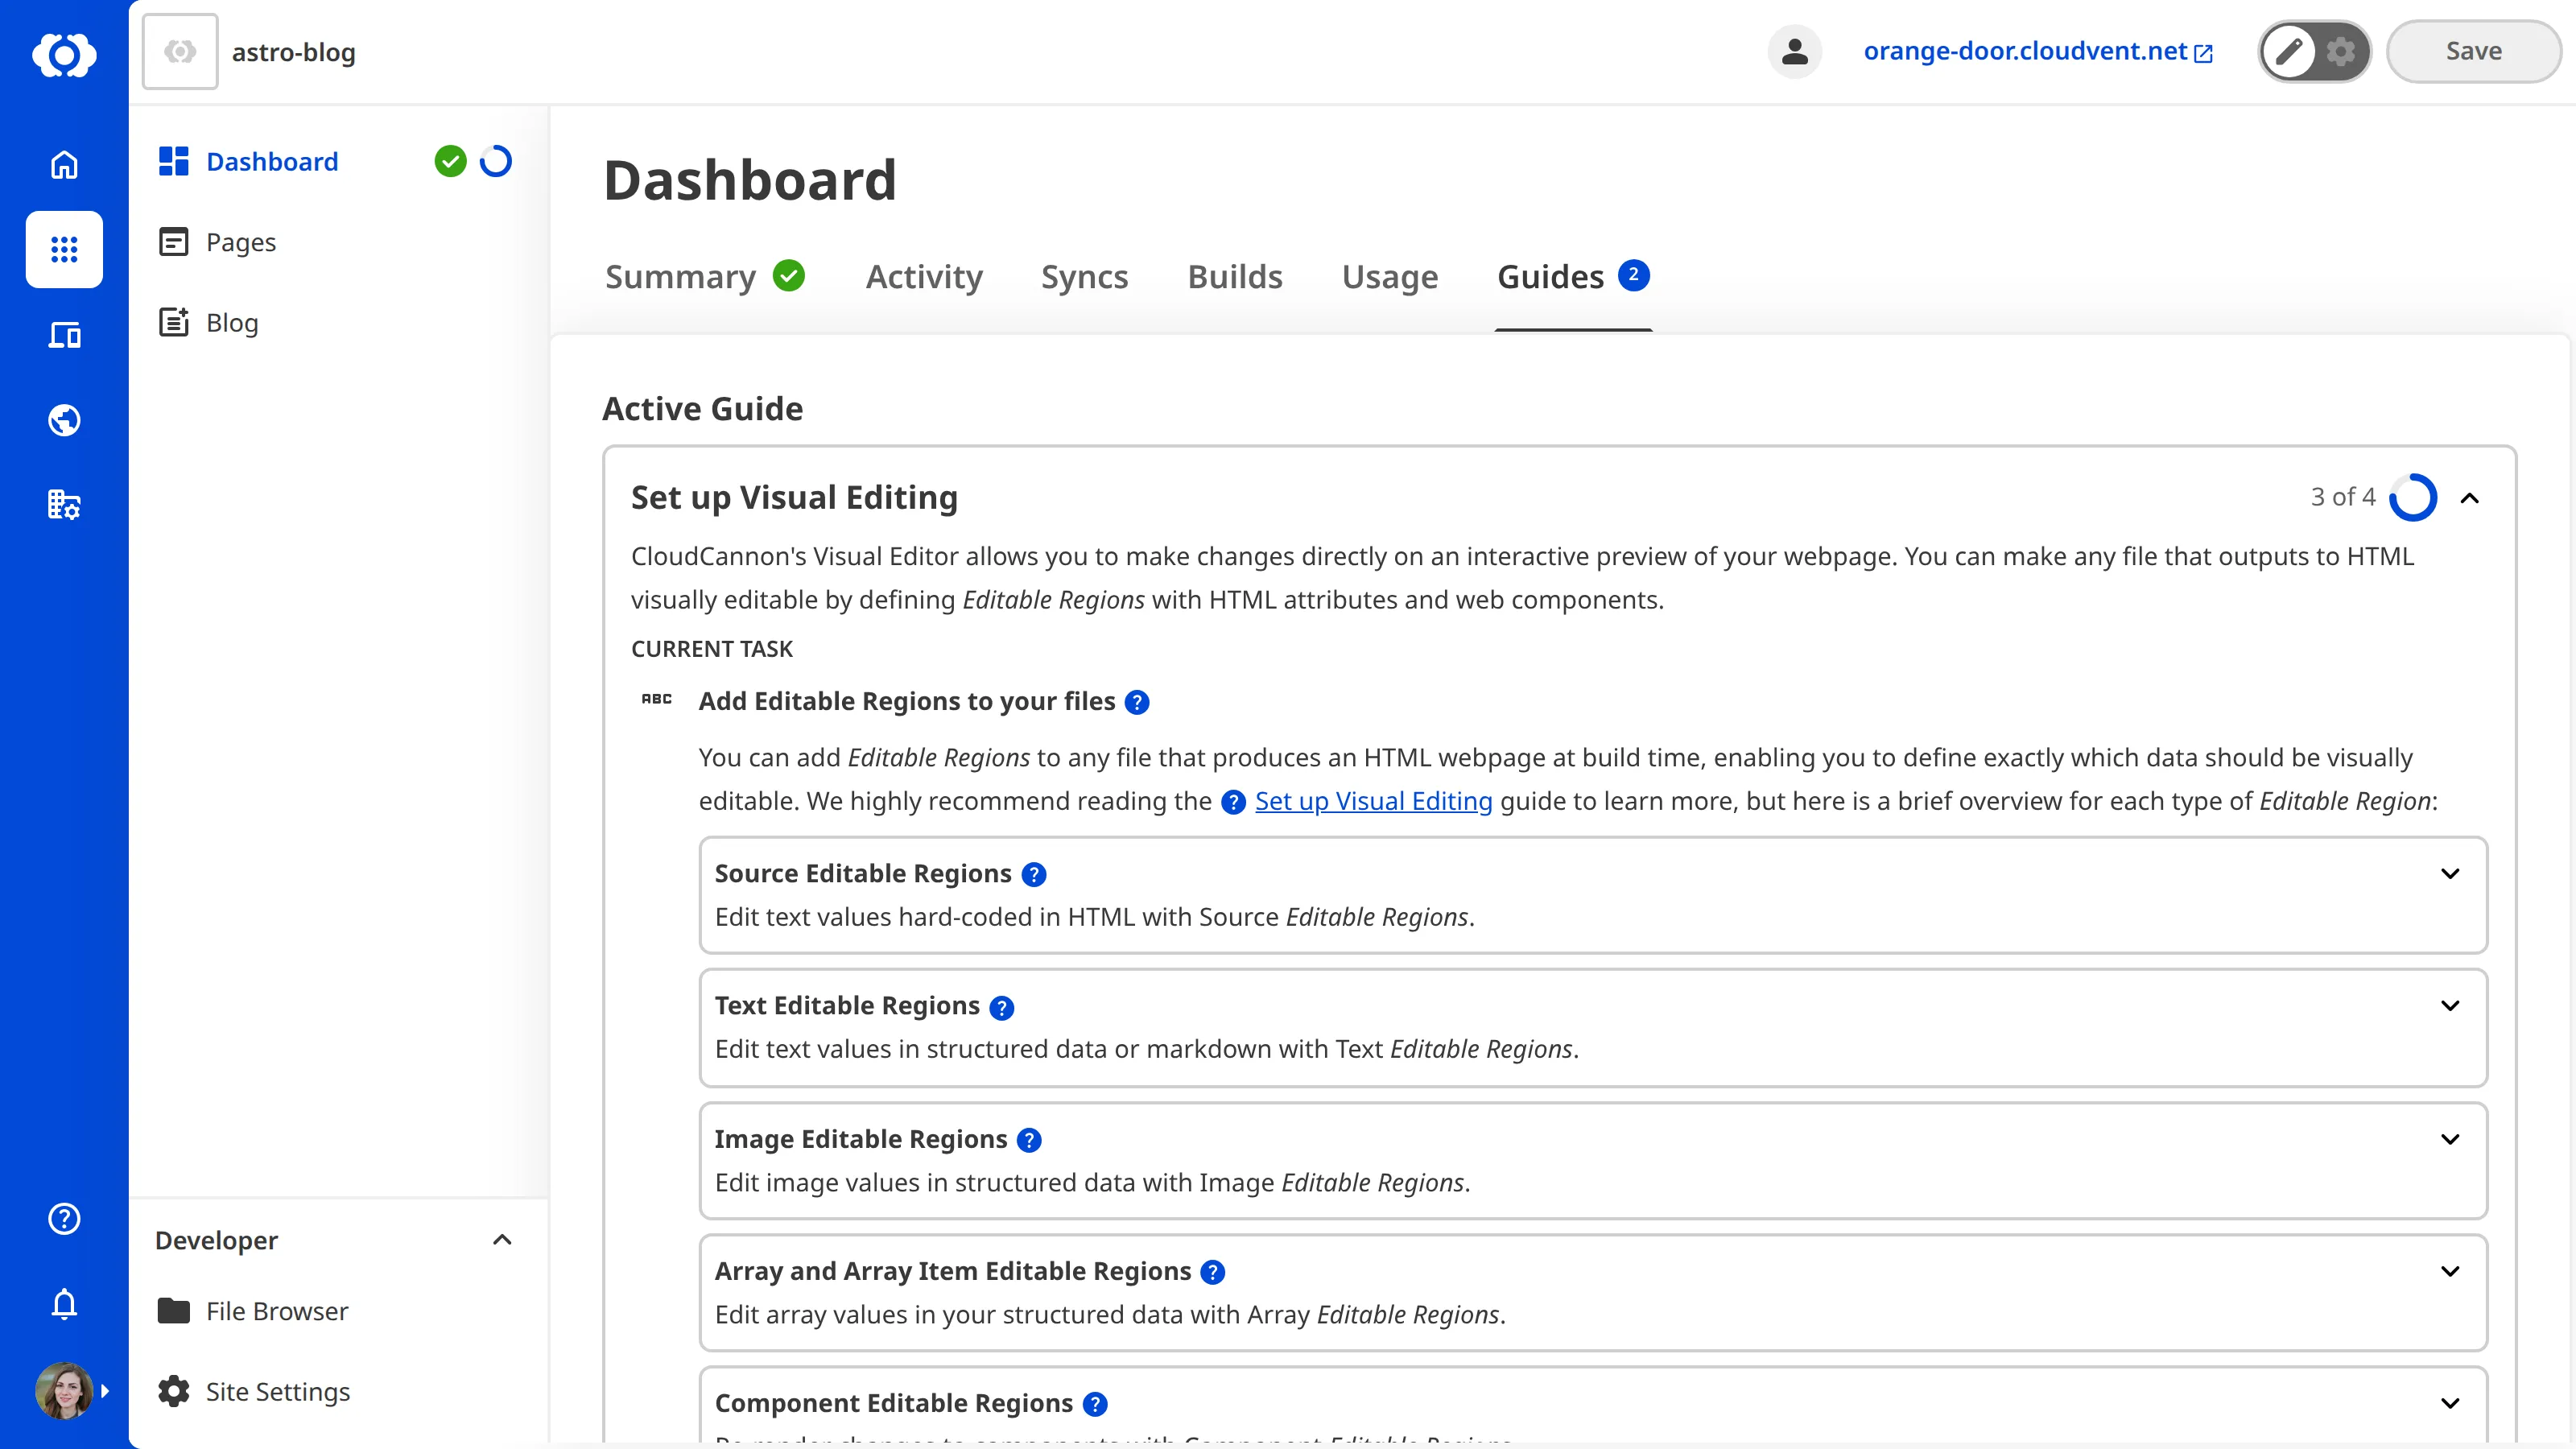Click help icon beside Image Editable Regions

pos(1029,1140)
